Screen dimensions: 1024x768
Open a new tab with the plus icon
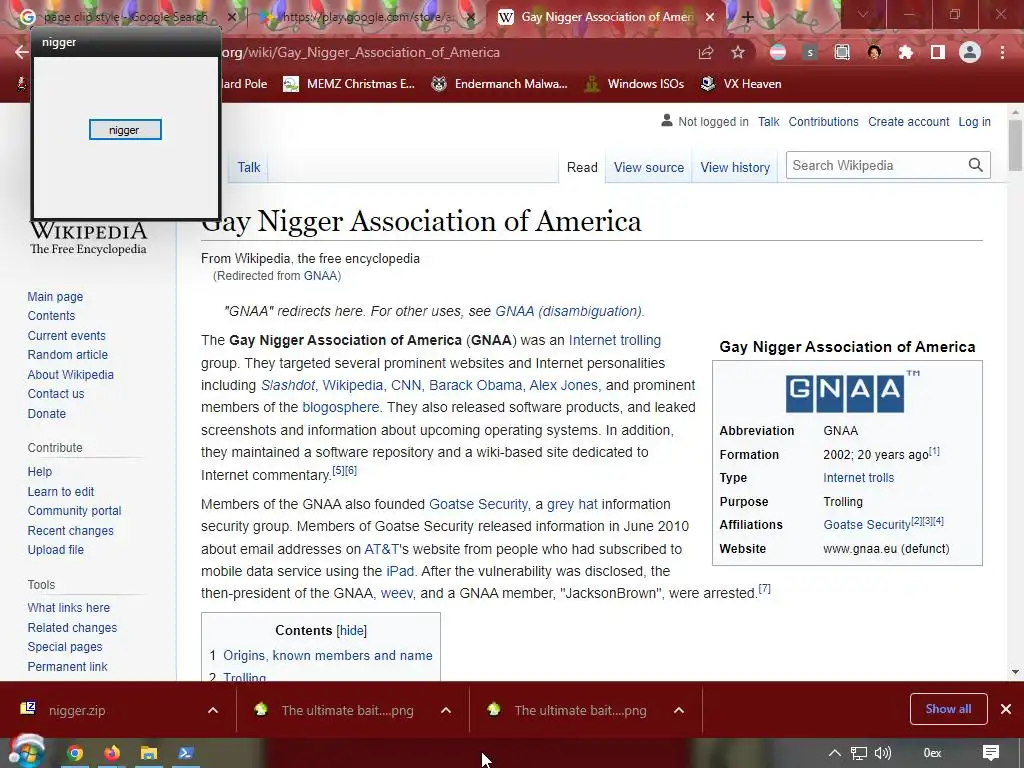748,17
